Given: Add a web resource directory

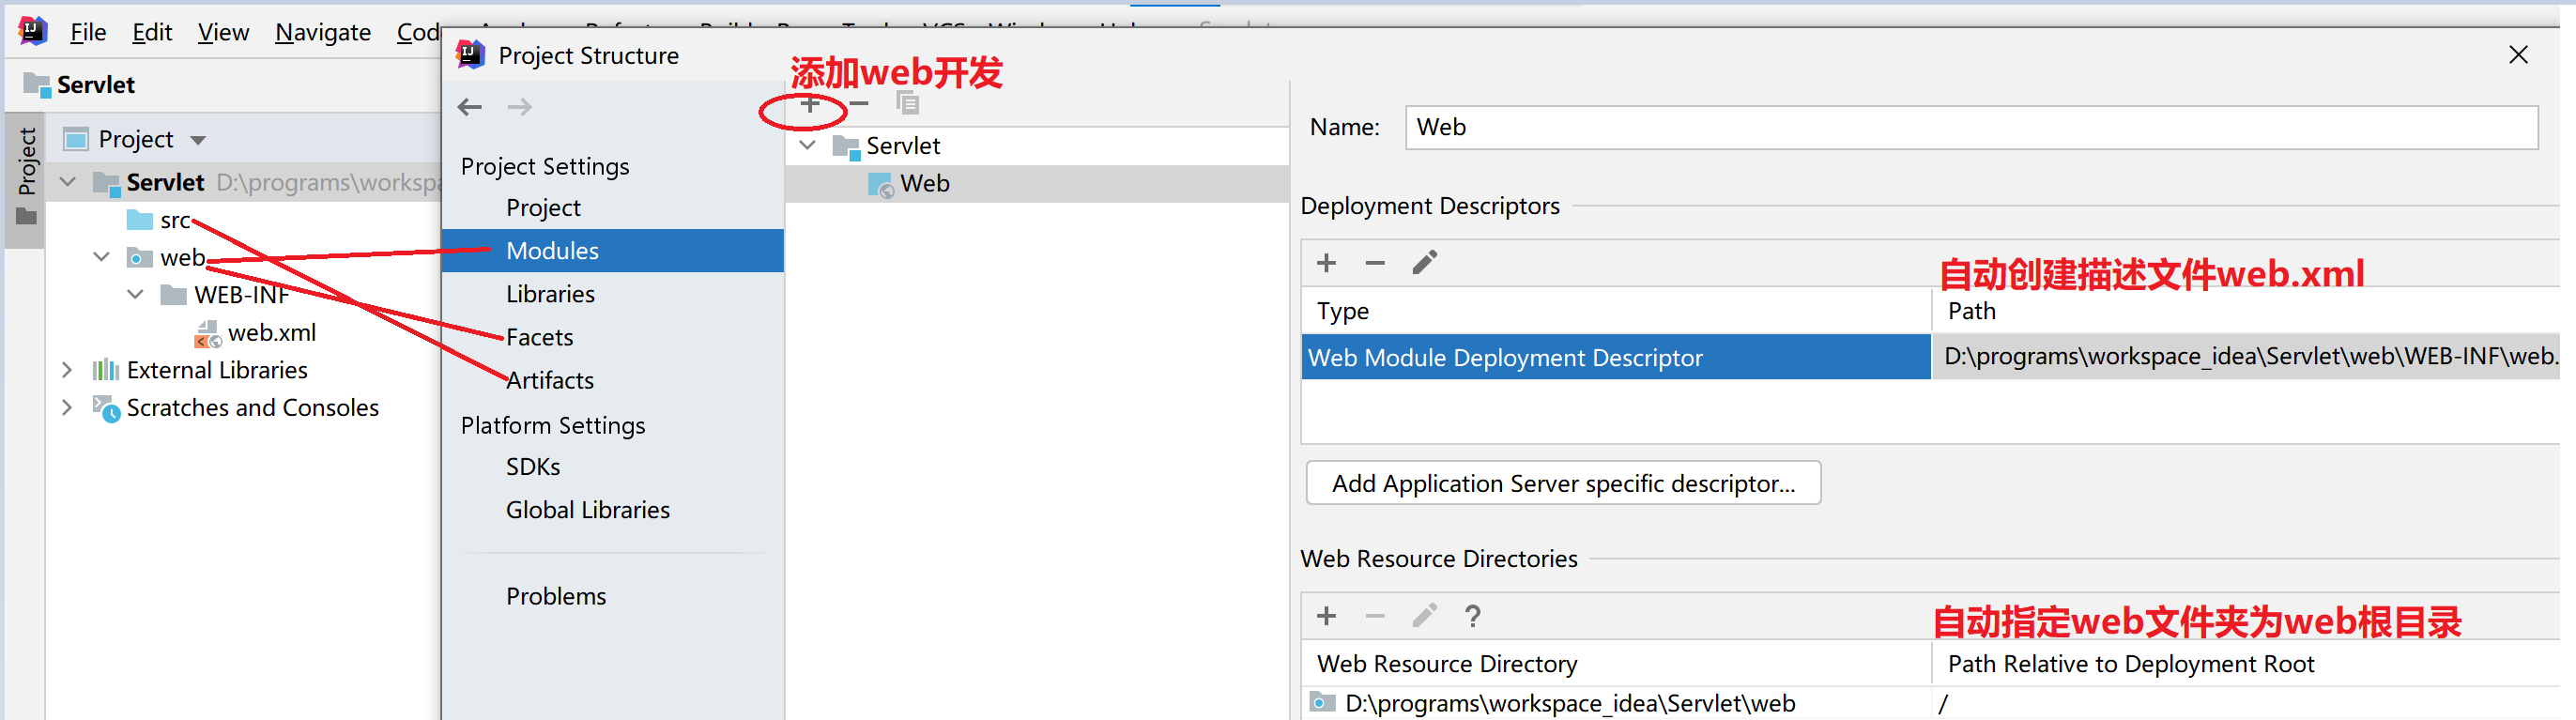Looking at the screenshot, I should pos(1326,616).
